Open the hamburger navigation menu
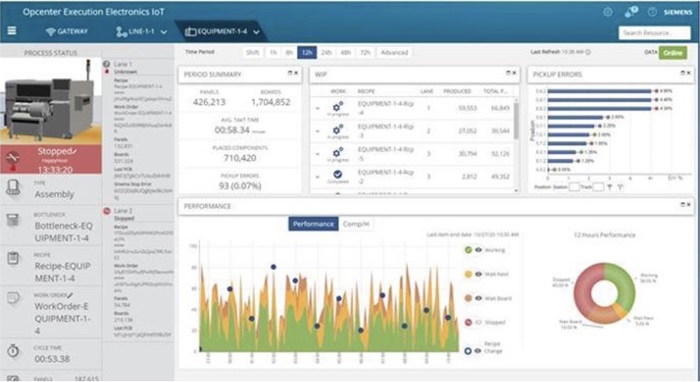 coord(12,31)
